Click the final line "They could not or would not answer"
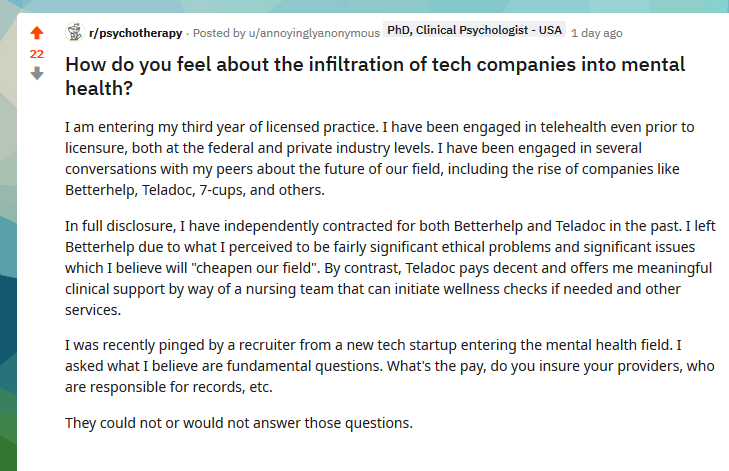The height and width of the screenshot is (471, 729). pyautogui.click(x=239, y=422)
